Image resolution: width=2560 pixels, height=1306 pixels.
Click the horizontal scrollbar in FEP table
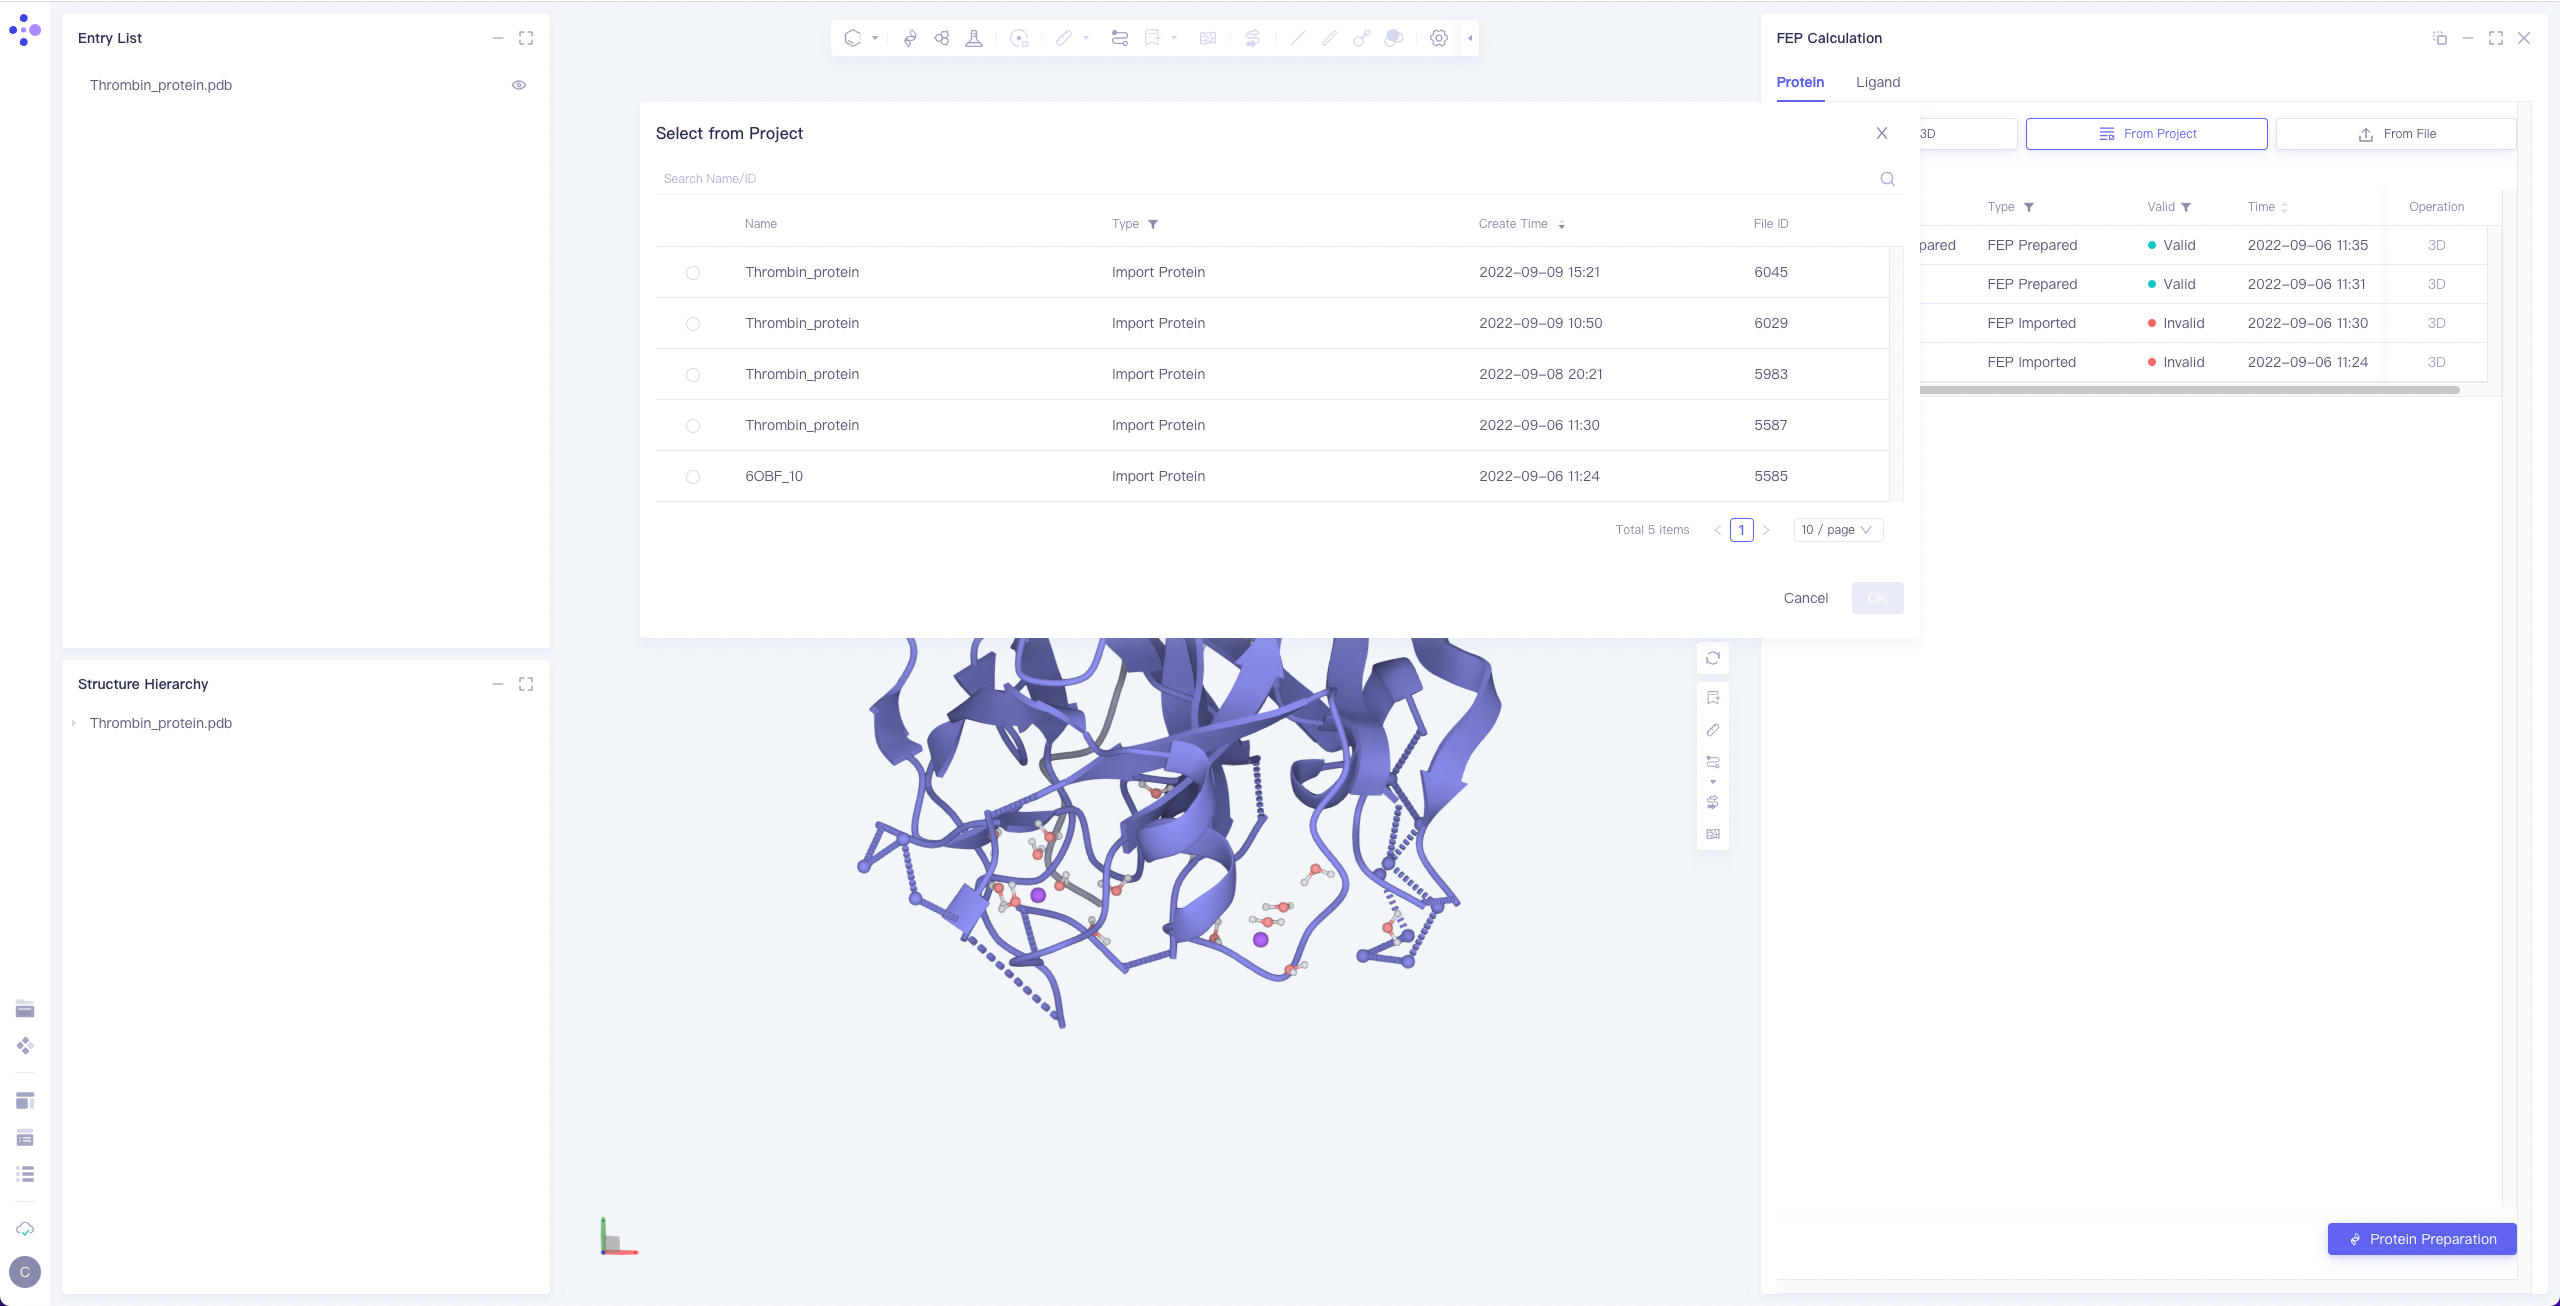[2188, 390]
